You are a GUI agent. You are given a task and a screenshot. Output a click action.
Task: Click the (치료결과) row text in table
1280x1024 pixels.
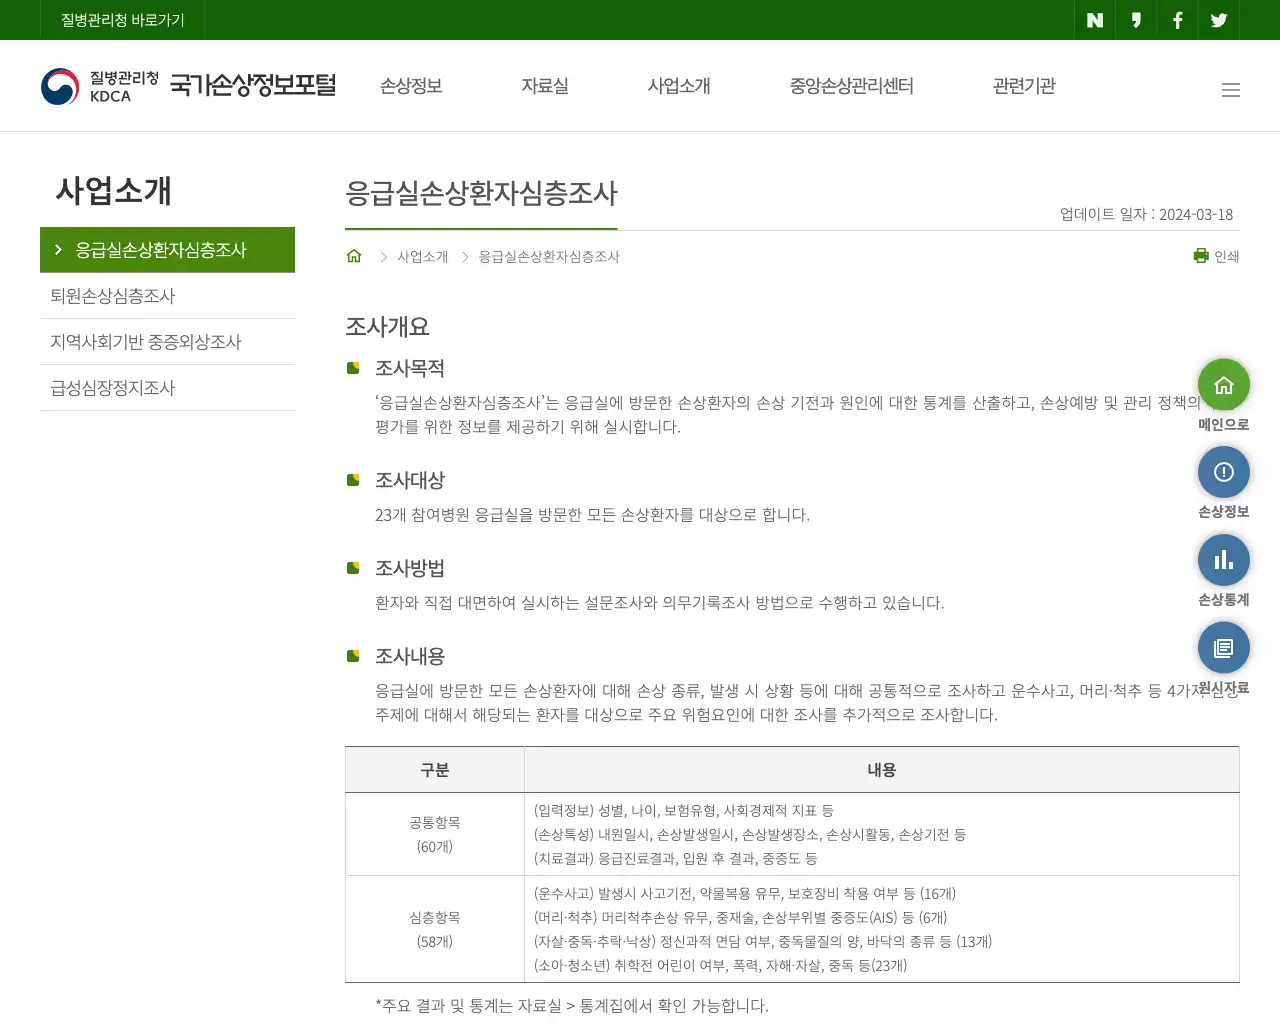click(676, 859)
